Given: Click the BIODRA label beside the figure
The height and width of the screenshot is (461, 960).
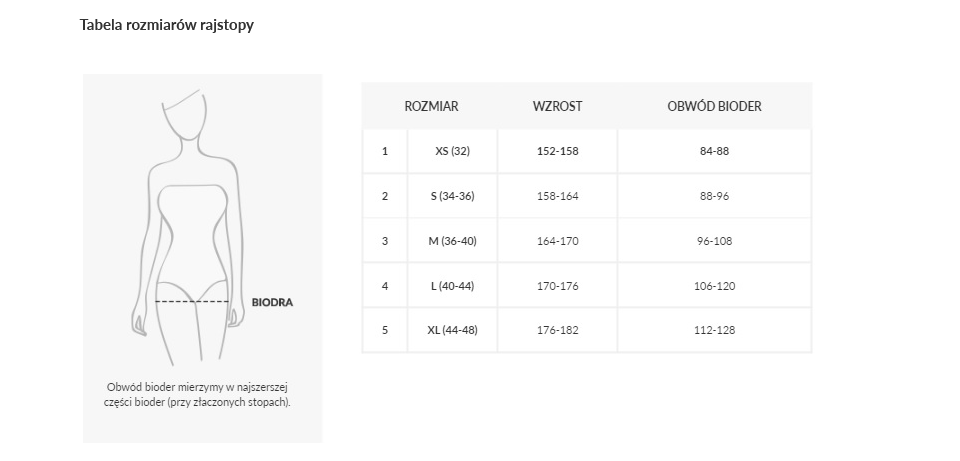Looking at the screenshot, I should 272,301.
